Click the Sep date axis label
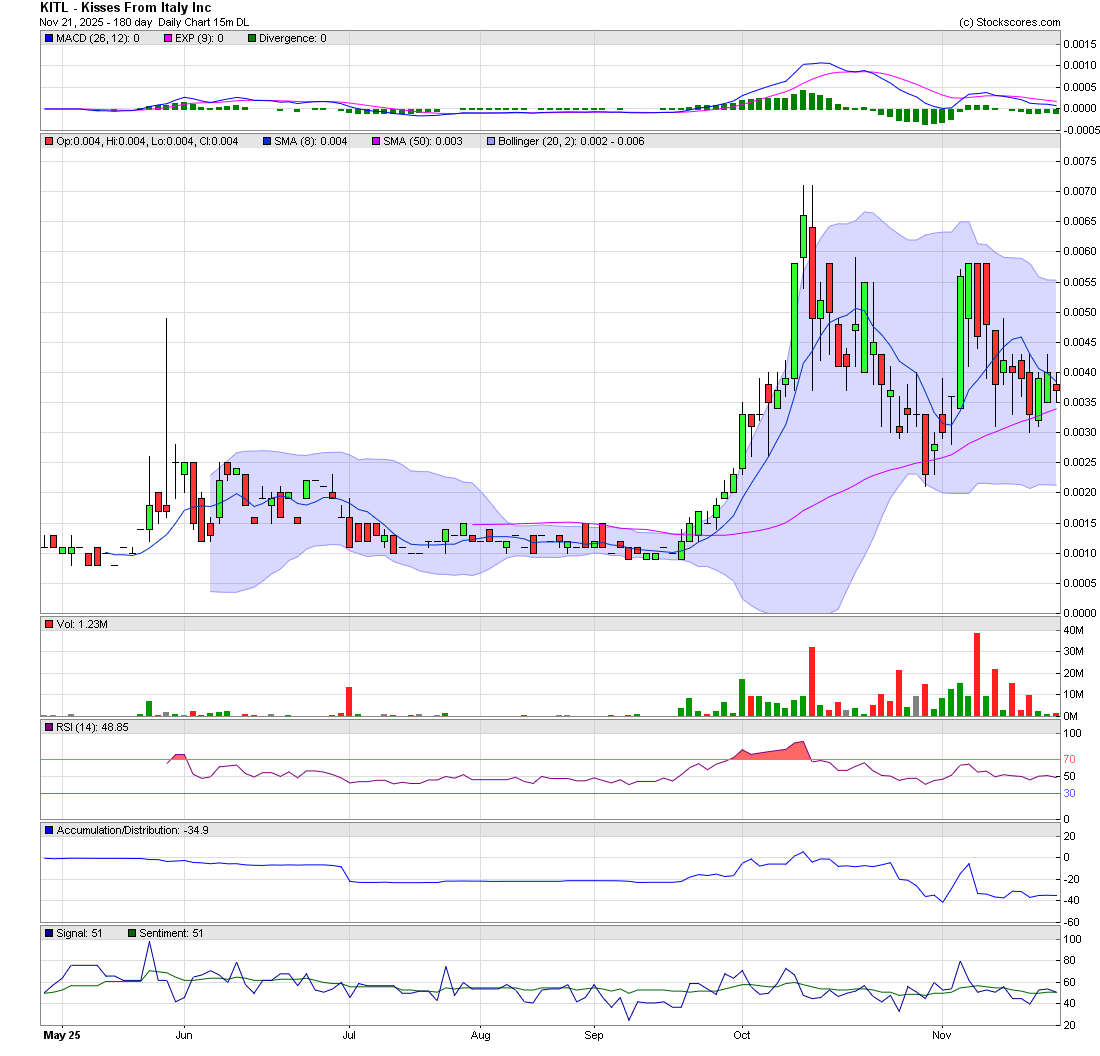1100x1056 pixels. coord(593,1036)
